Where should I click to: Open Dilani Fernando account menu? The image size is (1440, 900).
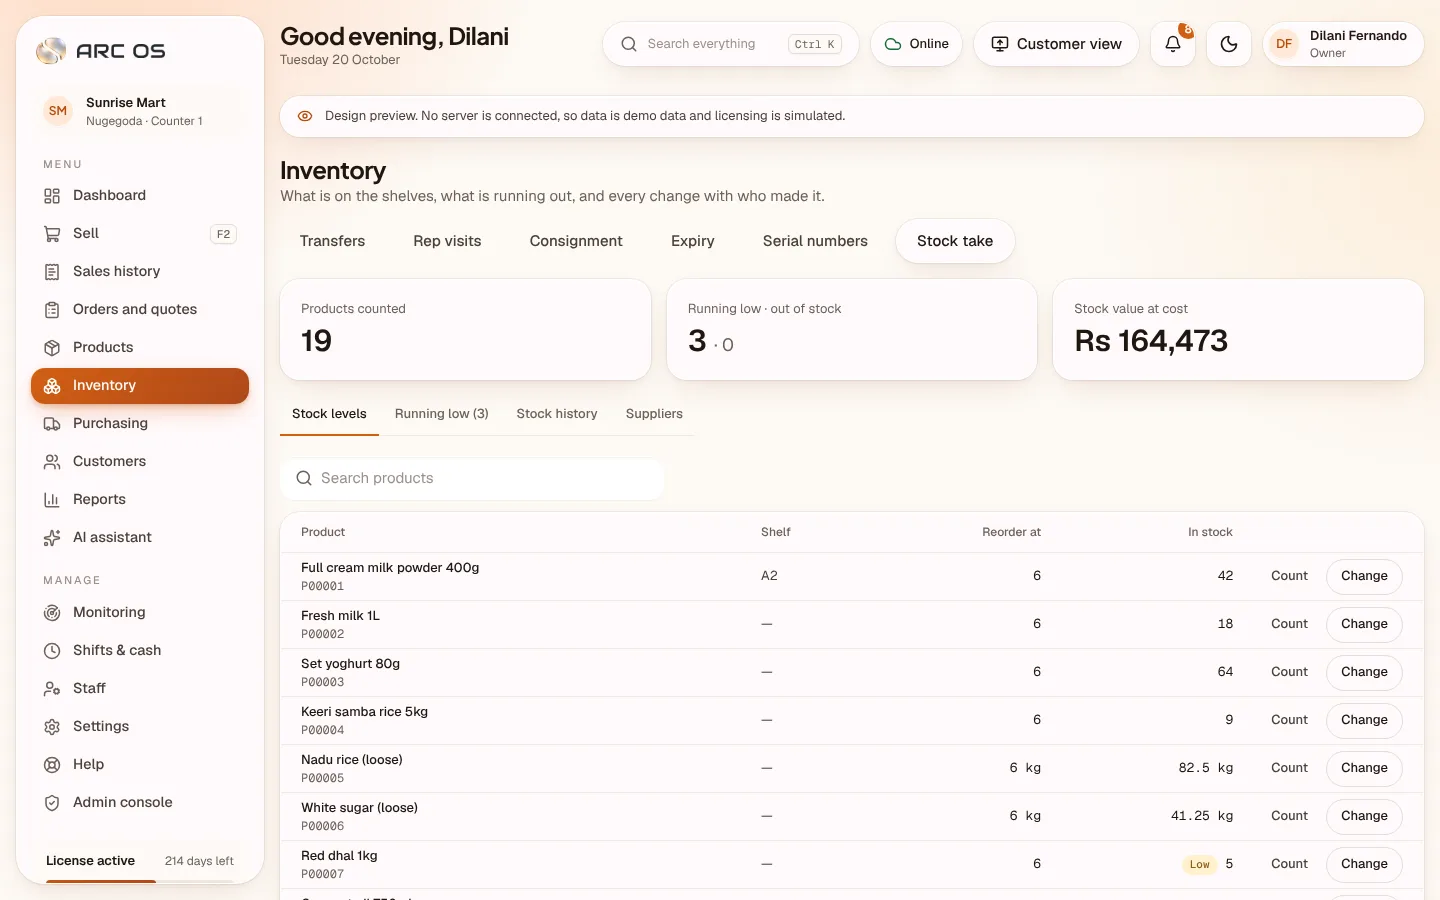(1343, 44)
